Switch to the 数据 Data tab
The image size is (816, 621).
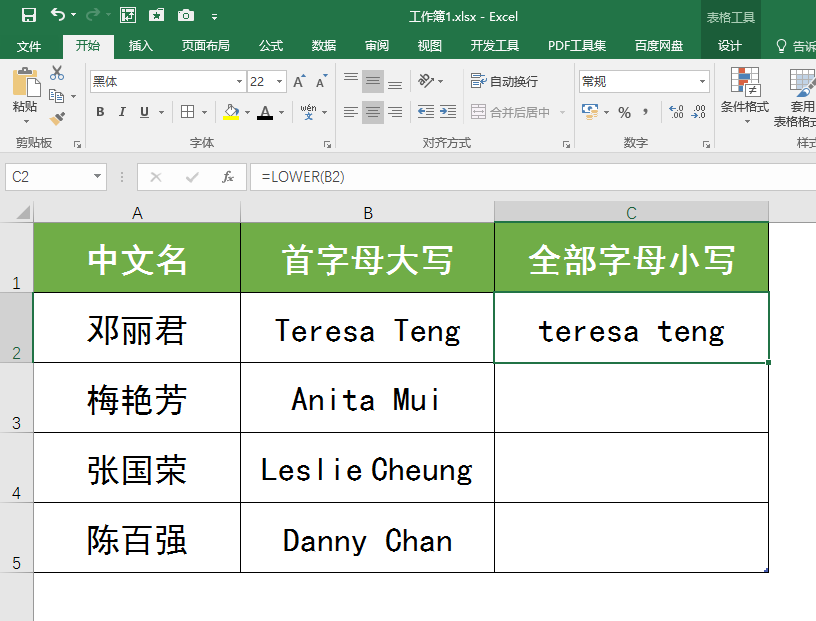[x=324, y=46]
